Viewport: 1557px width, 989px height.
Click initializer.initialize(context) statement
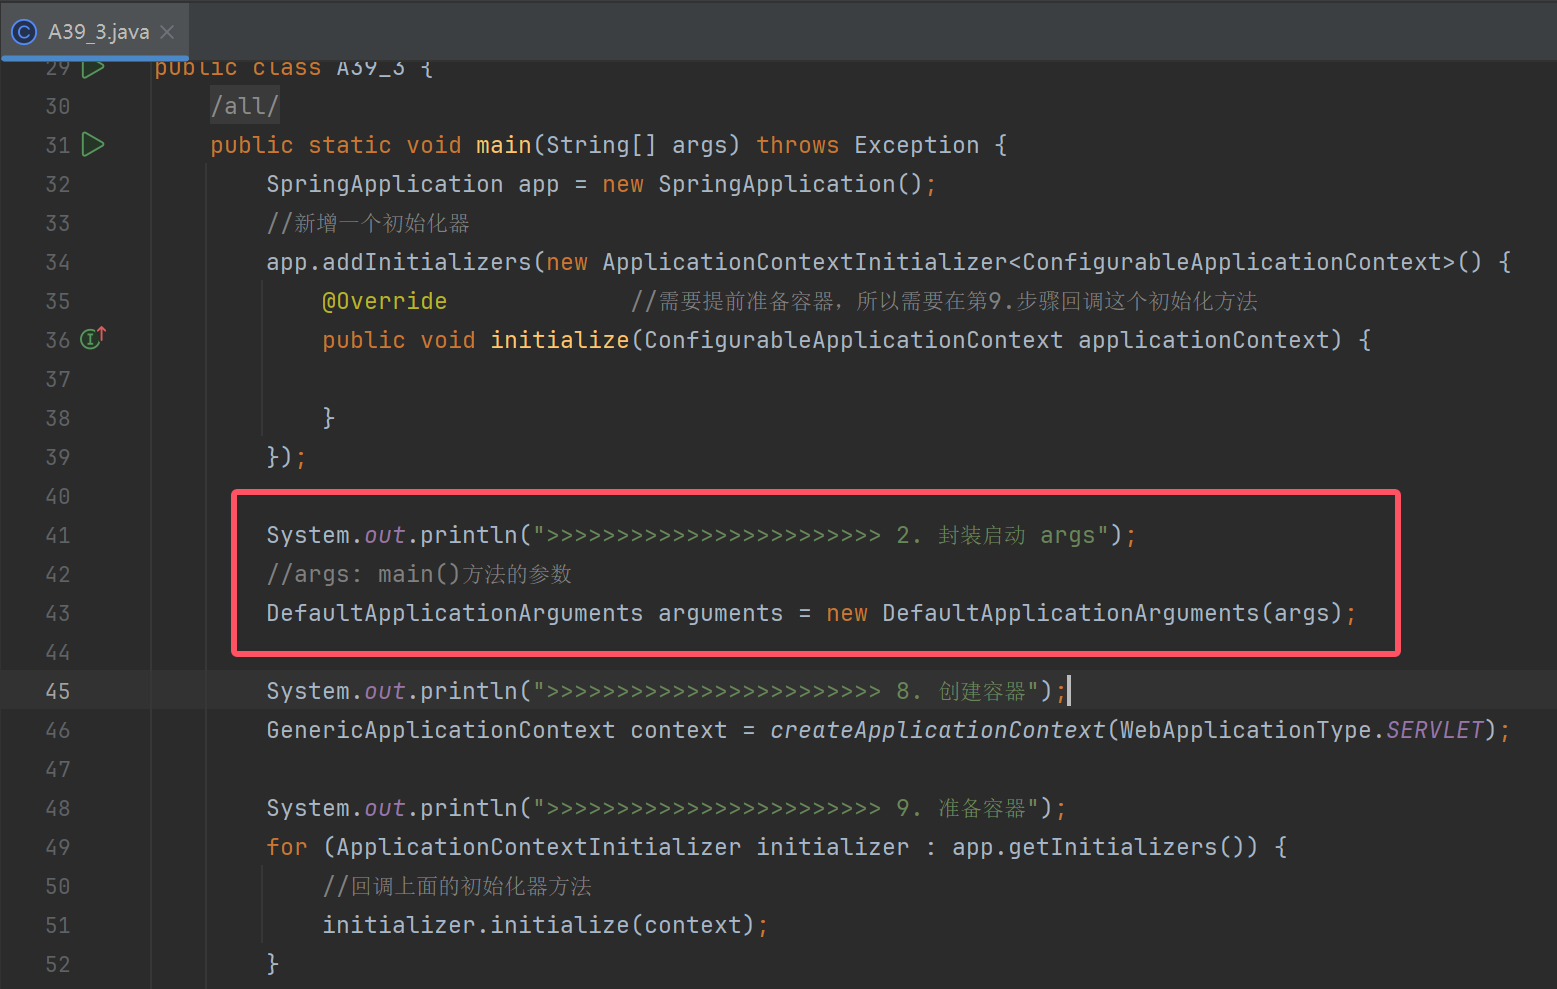pos(545,925)
